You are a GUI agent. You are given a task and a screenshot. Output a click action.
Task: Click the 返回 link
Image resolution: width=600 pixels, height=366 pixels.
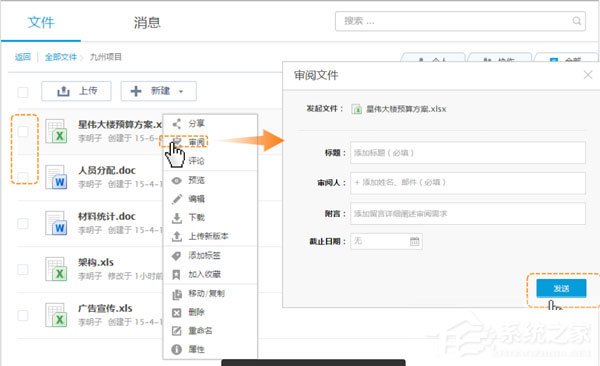(x=23, y=57)
